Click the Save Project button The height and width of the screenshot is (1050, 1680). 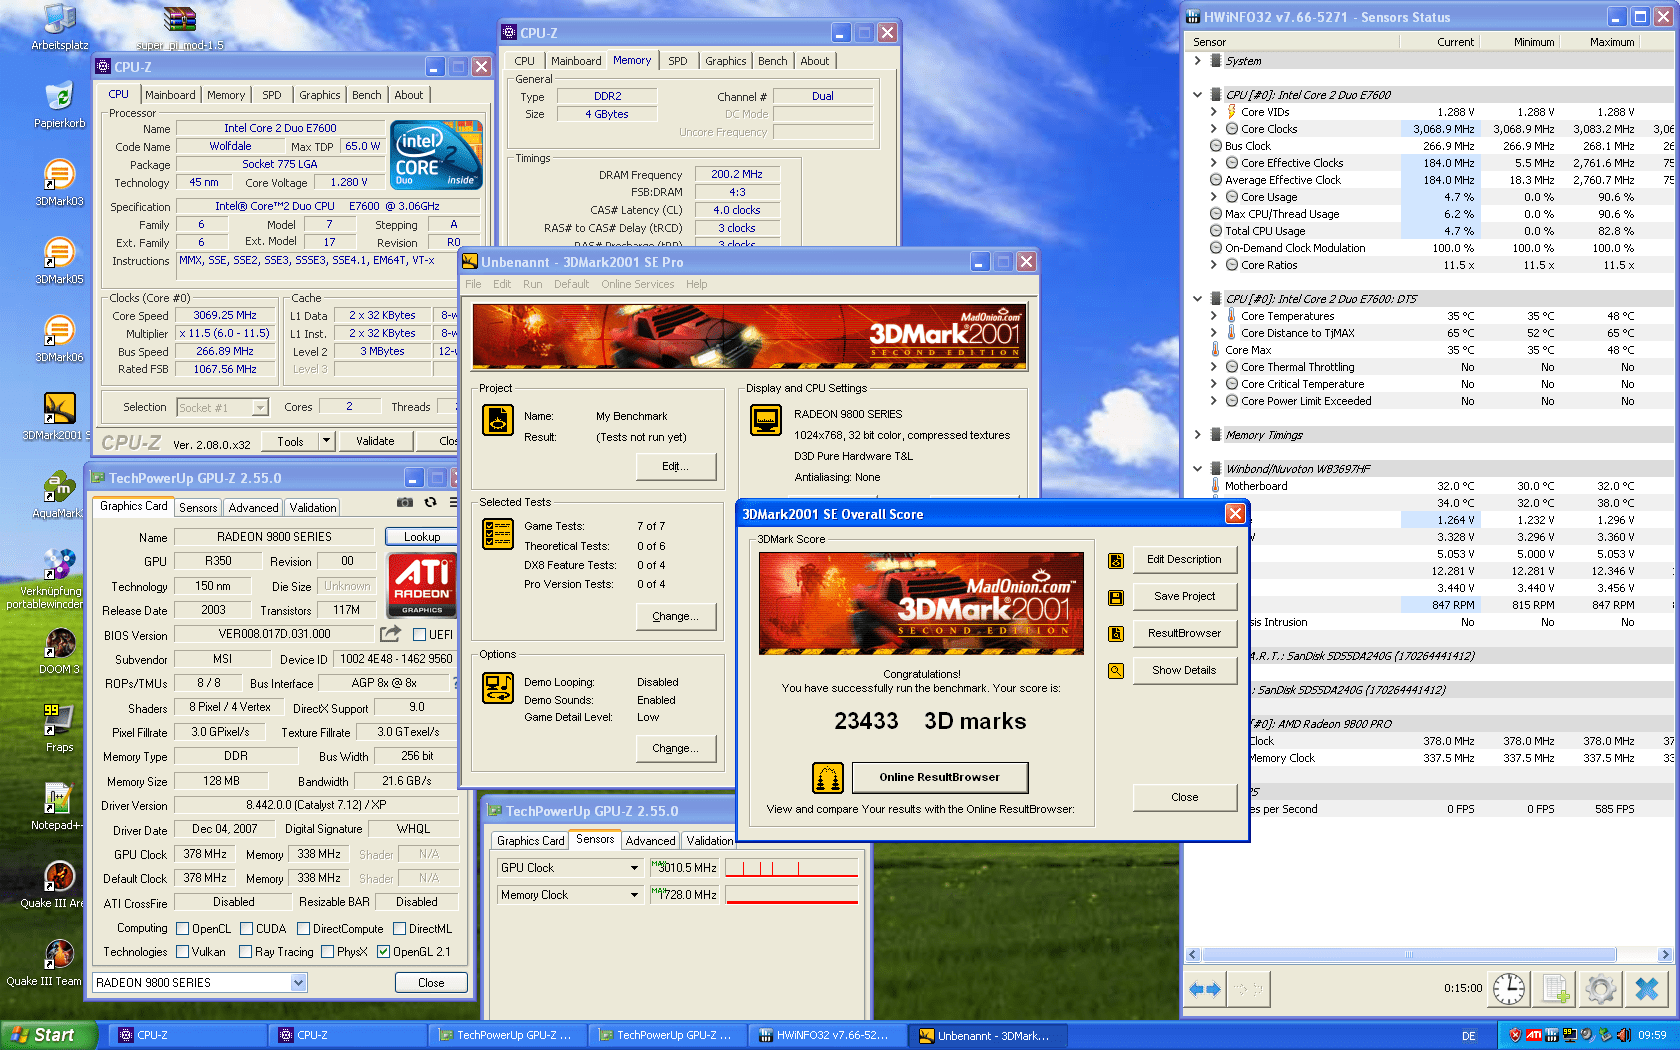tap(1184, 597)
